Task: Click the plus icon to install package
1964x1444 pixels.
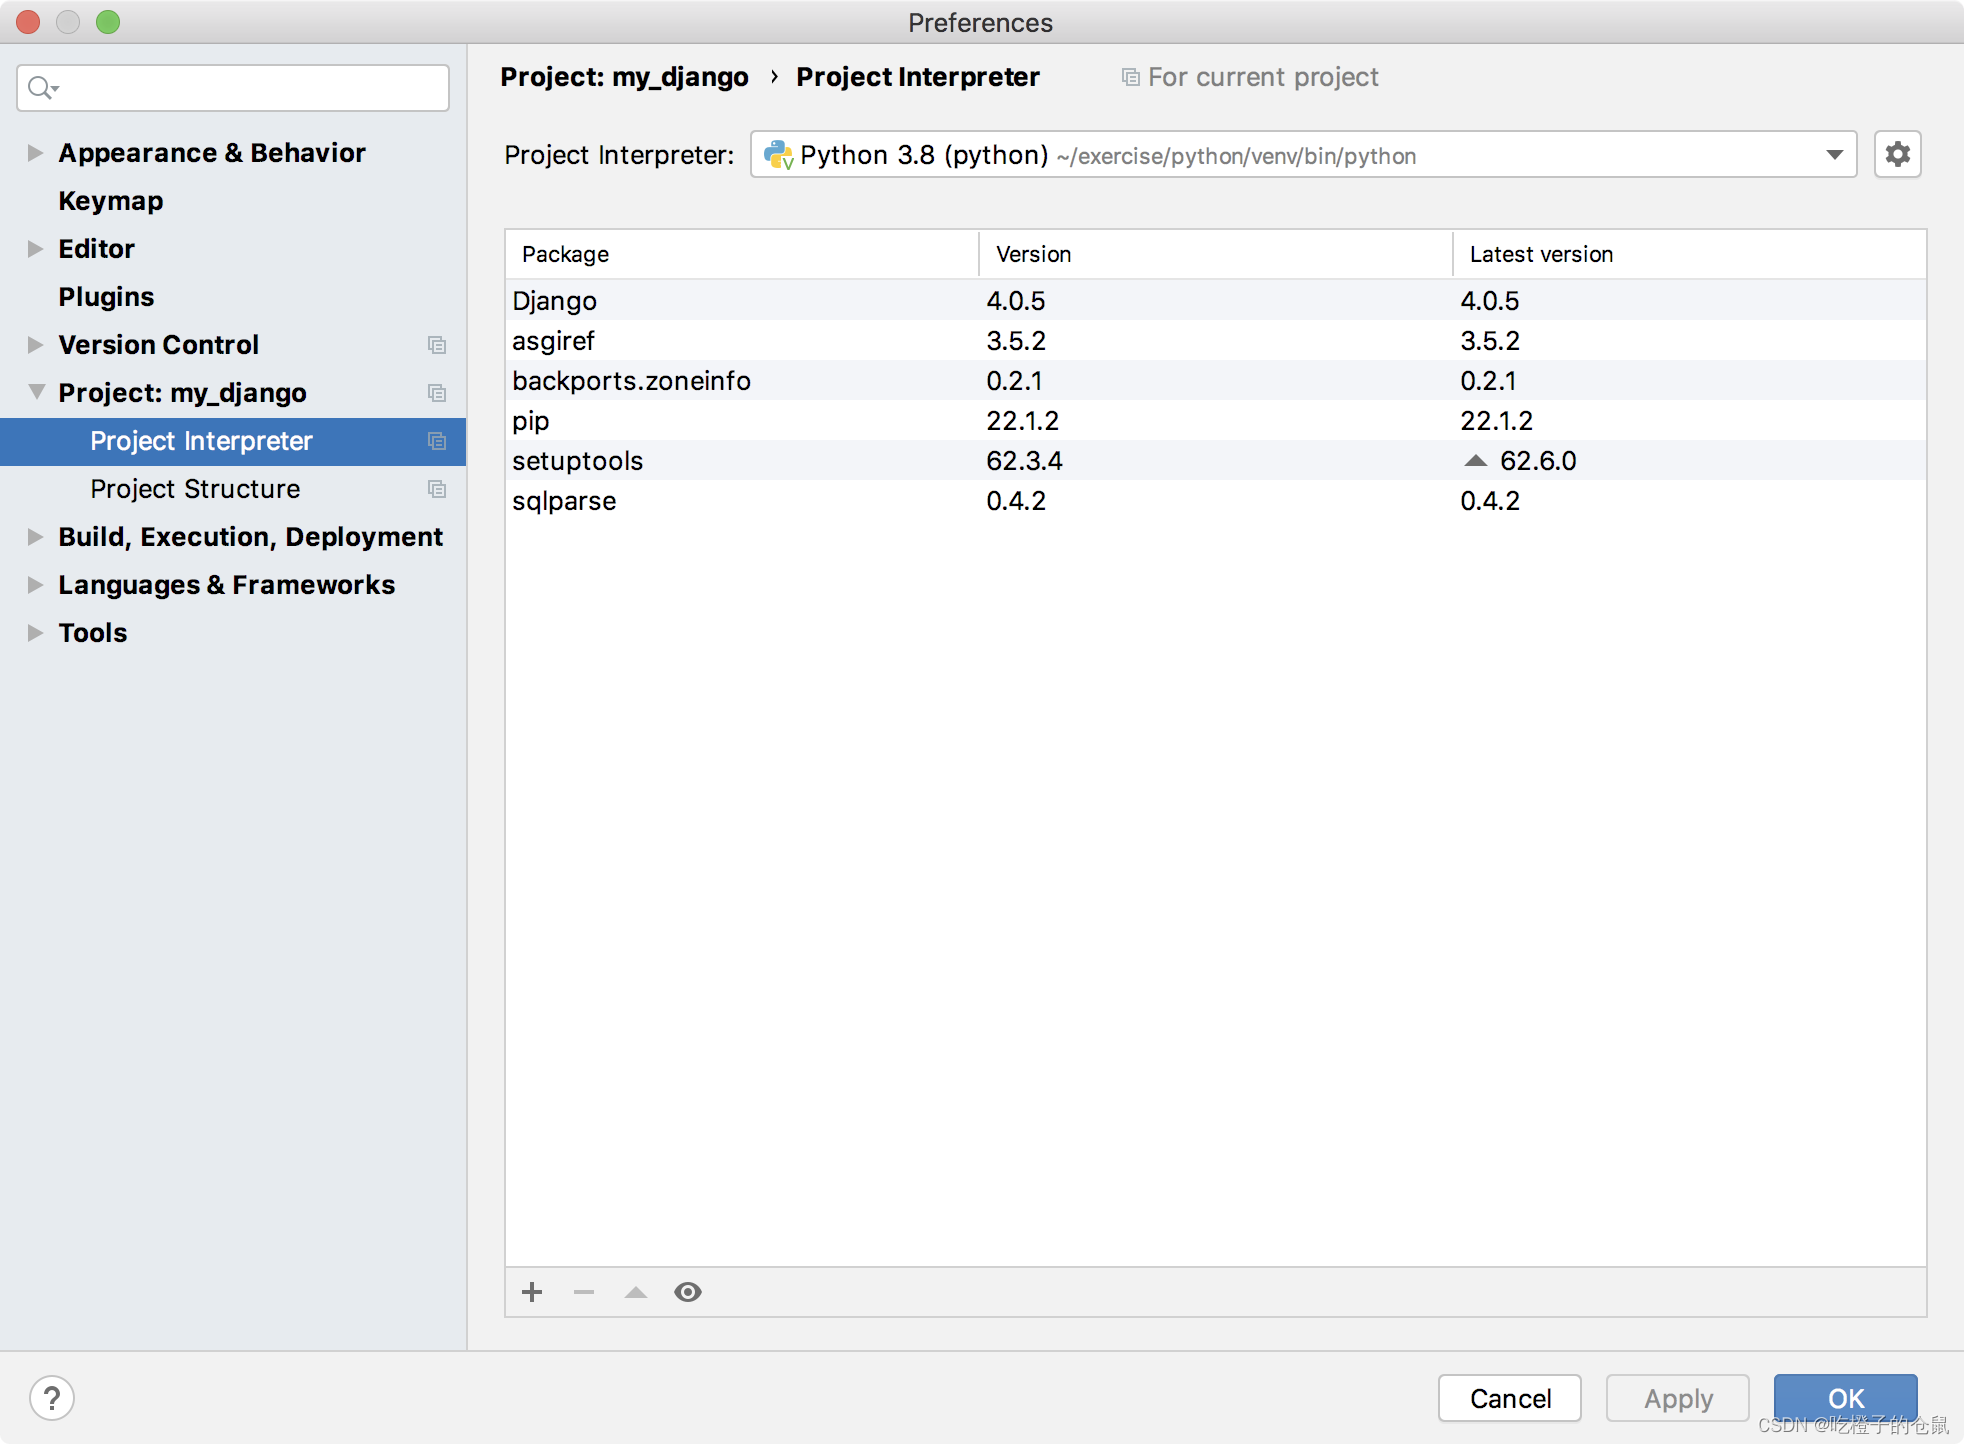Action: (x=532, y=1292)
